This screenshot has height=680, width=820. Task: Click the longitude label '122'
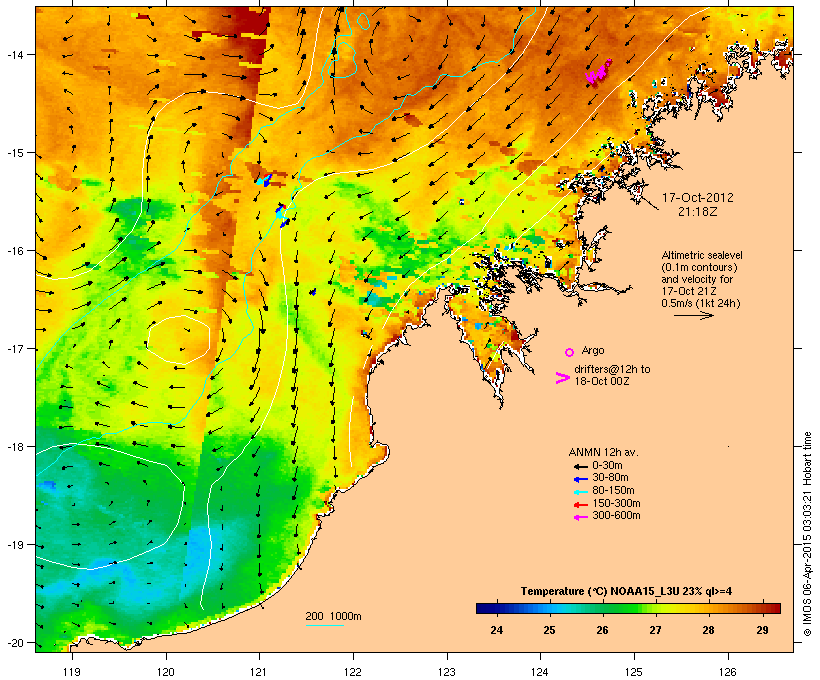pos(353,672)
